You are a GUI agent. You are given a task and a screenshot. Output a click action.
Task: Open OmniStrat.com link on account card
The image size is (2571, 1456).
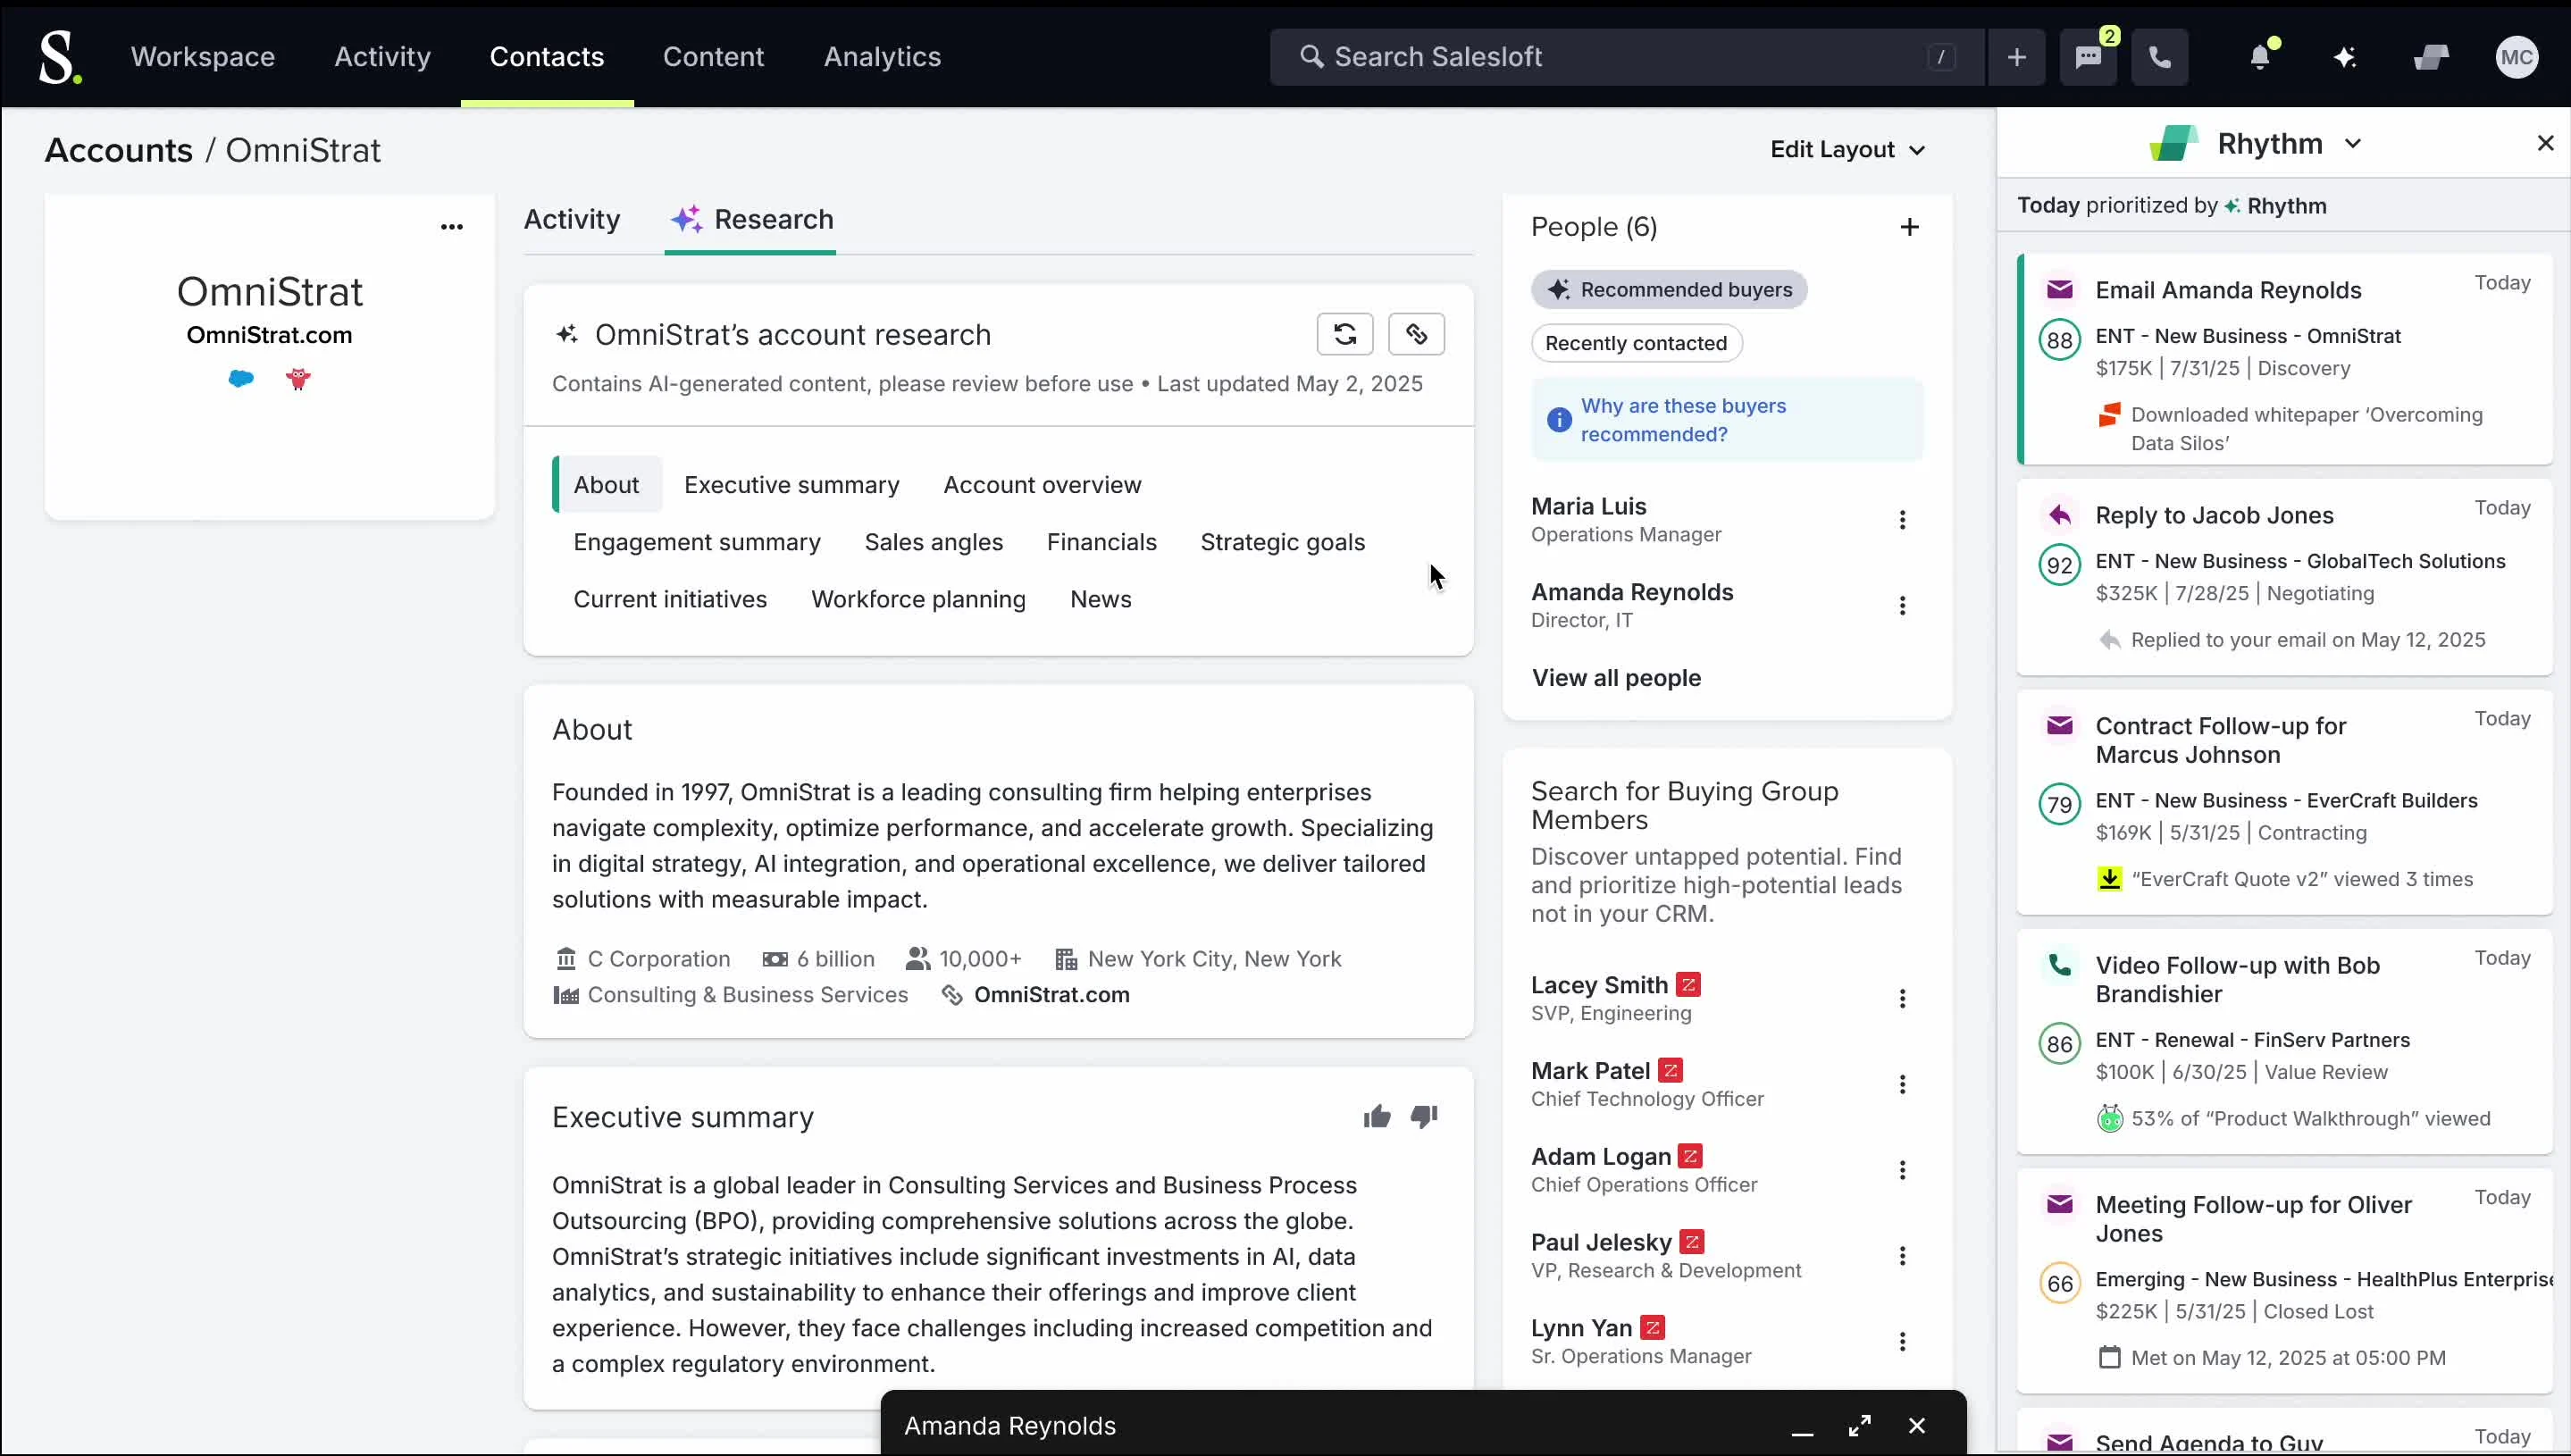[270, 335]
